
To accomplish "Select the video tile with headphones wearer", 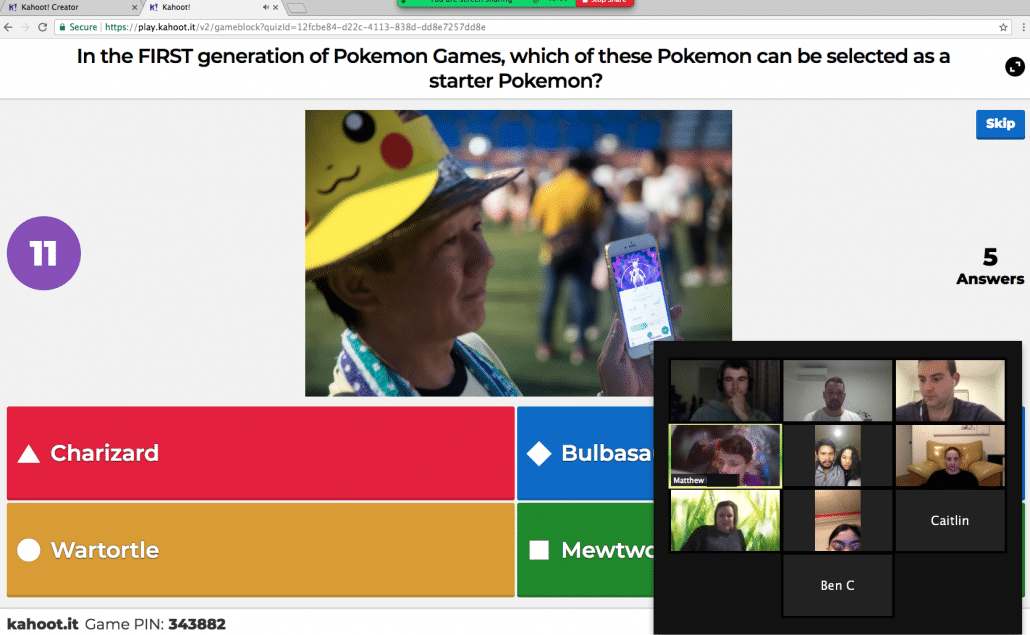I will (725, 390).
